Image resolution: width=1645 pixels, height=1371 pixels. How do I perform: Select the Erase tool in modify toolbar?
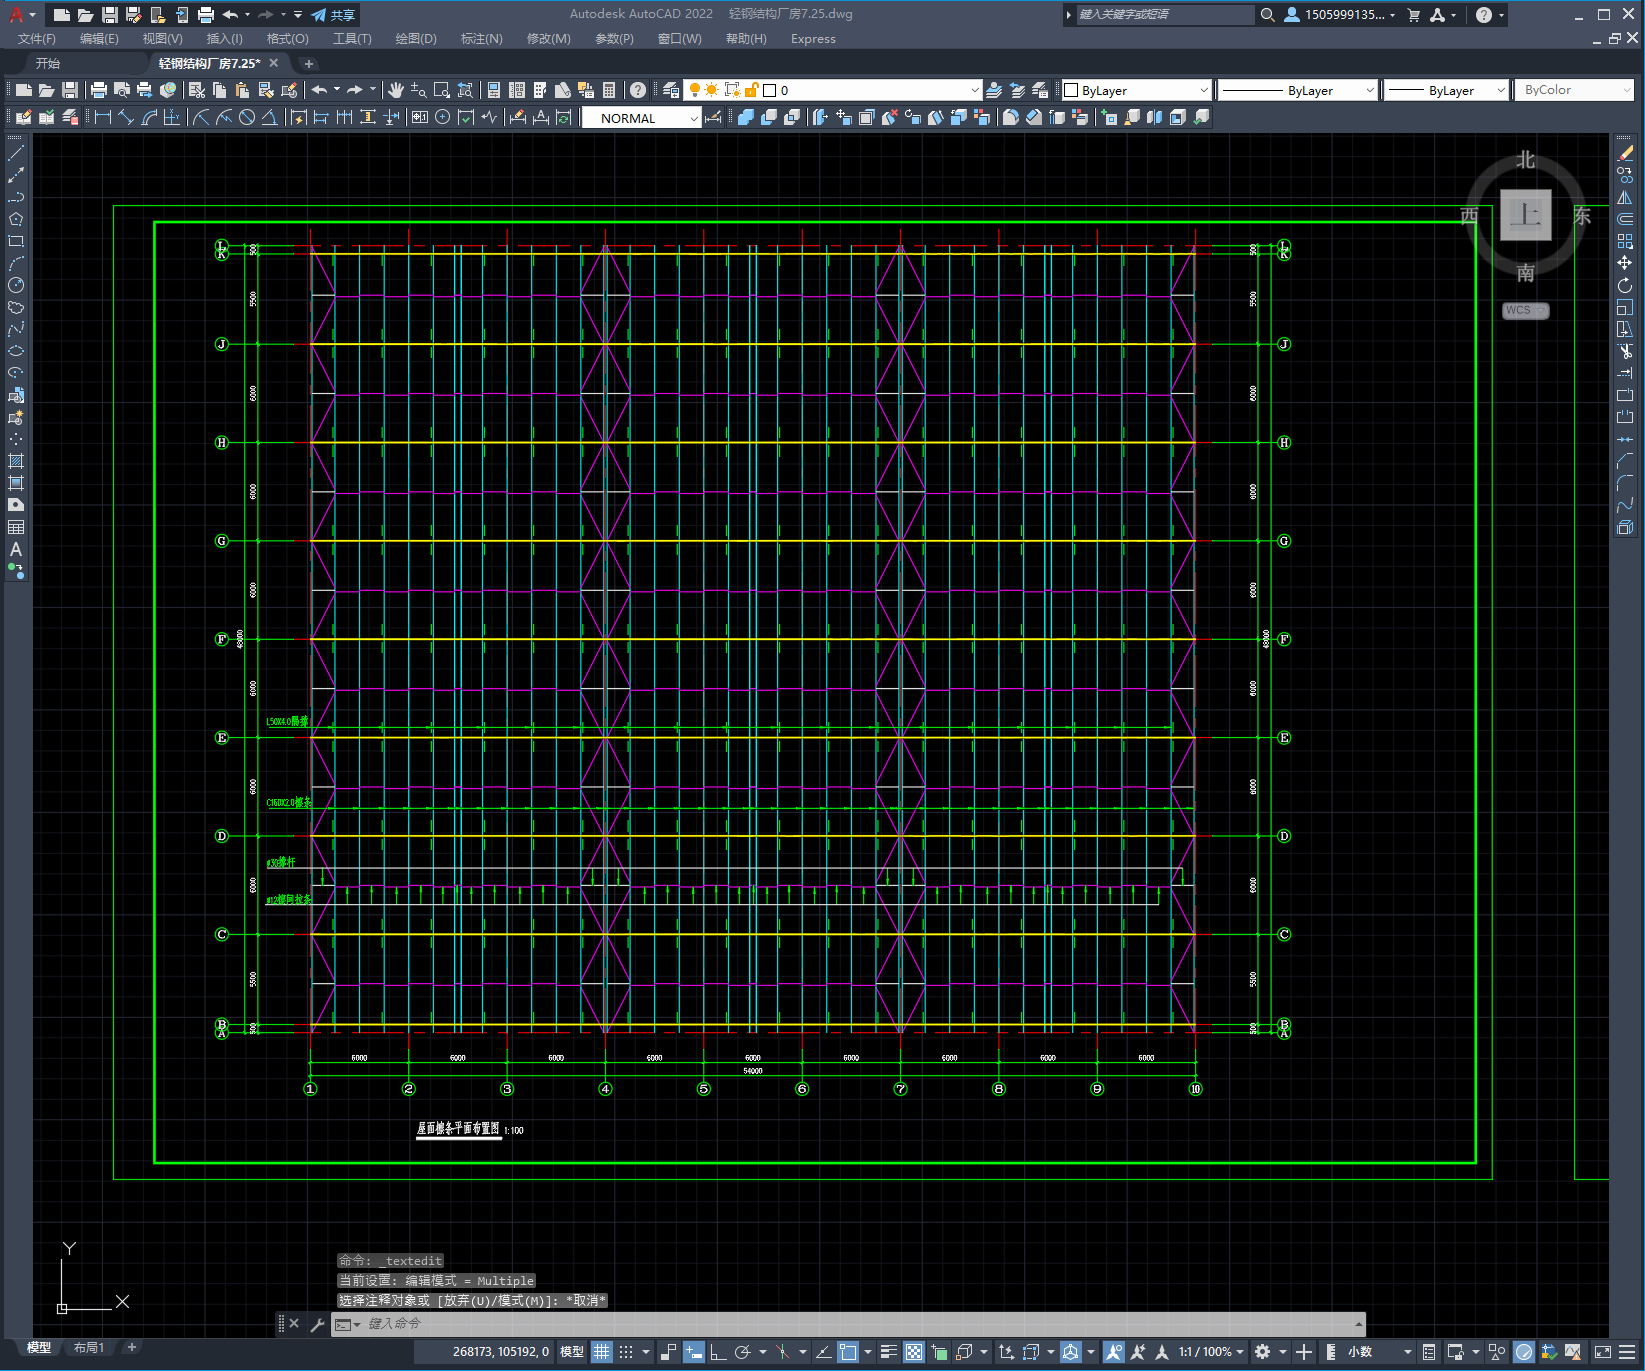coord(1625,153)
